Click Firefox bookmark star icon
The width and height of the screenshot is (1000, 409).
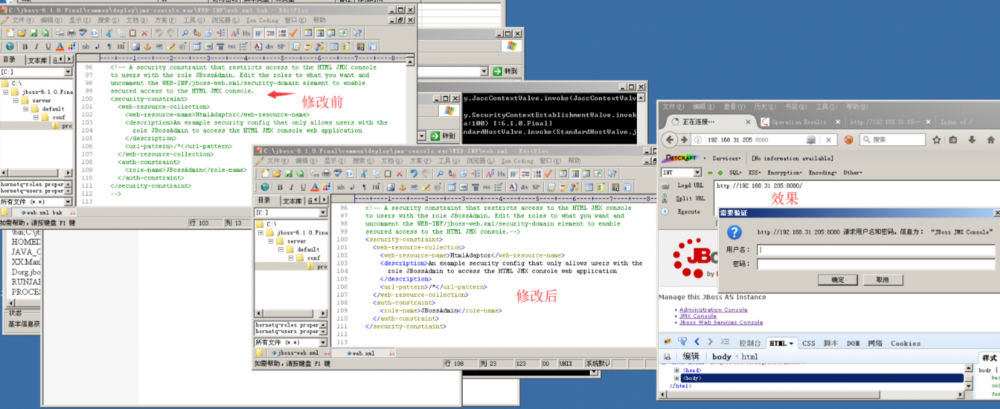pyautogui.click(x=936, y=140)
